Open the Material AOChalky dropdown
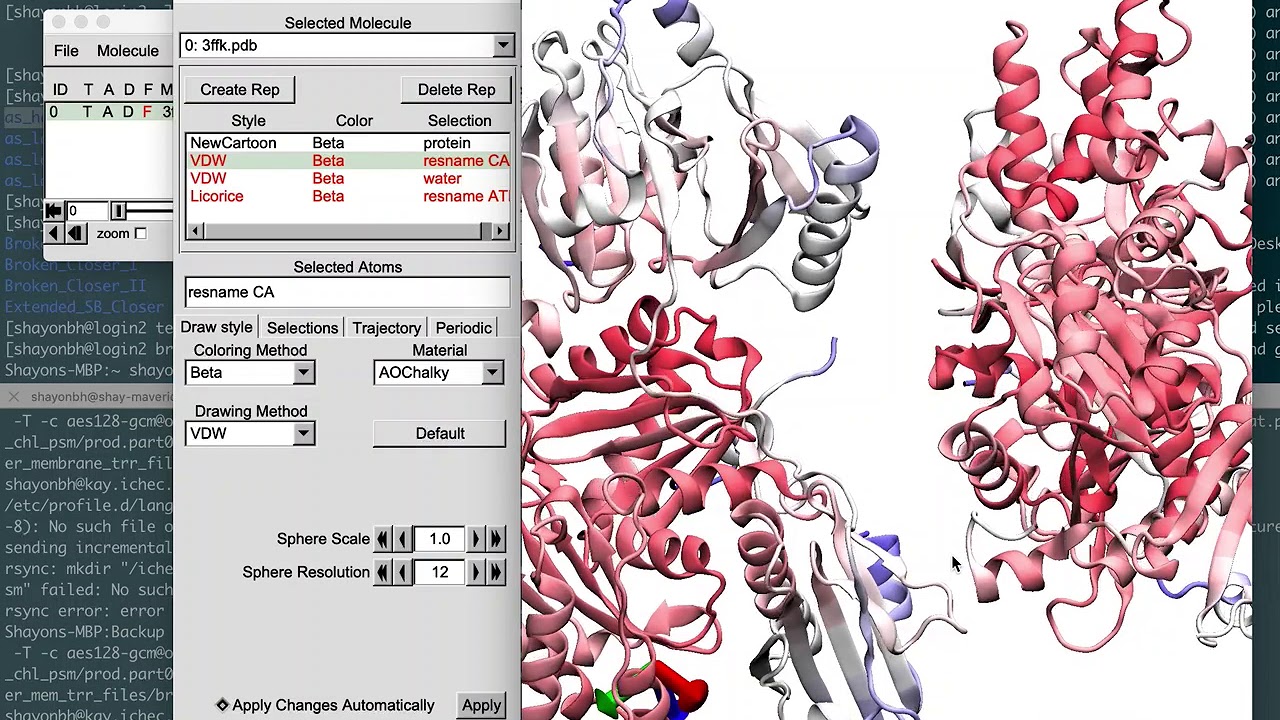The image size is (1280, 720). point(439,373)
